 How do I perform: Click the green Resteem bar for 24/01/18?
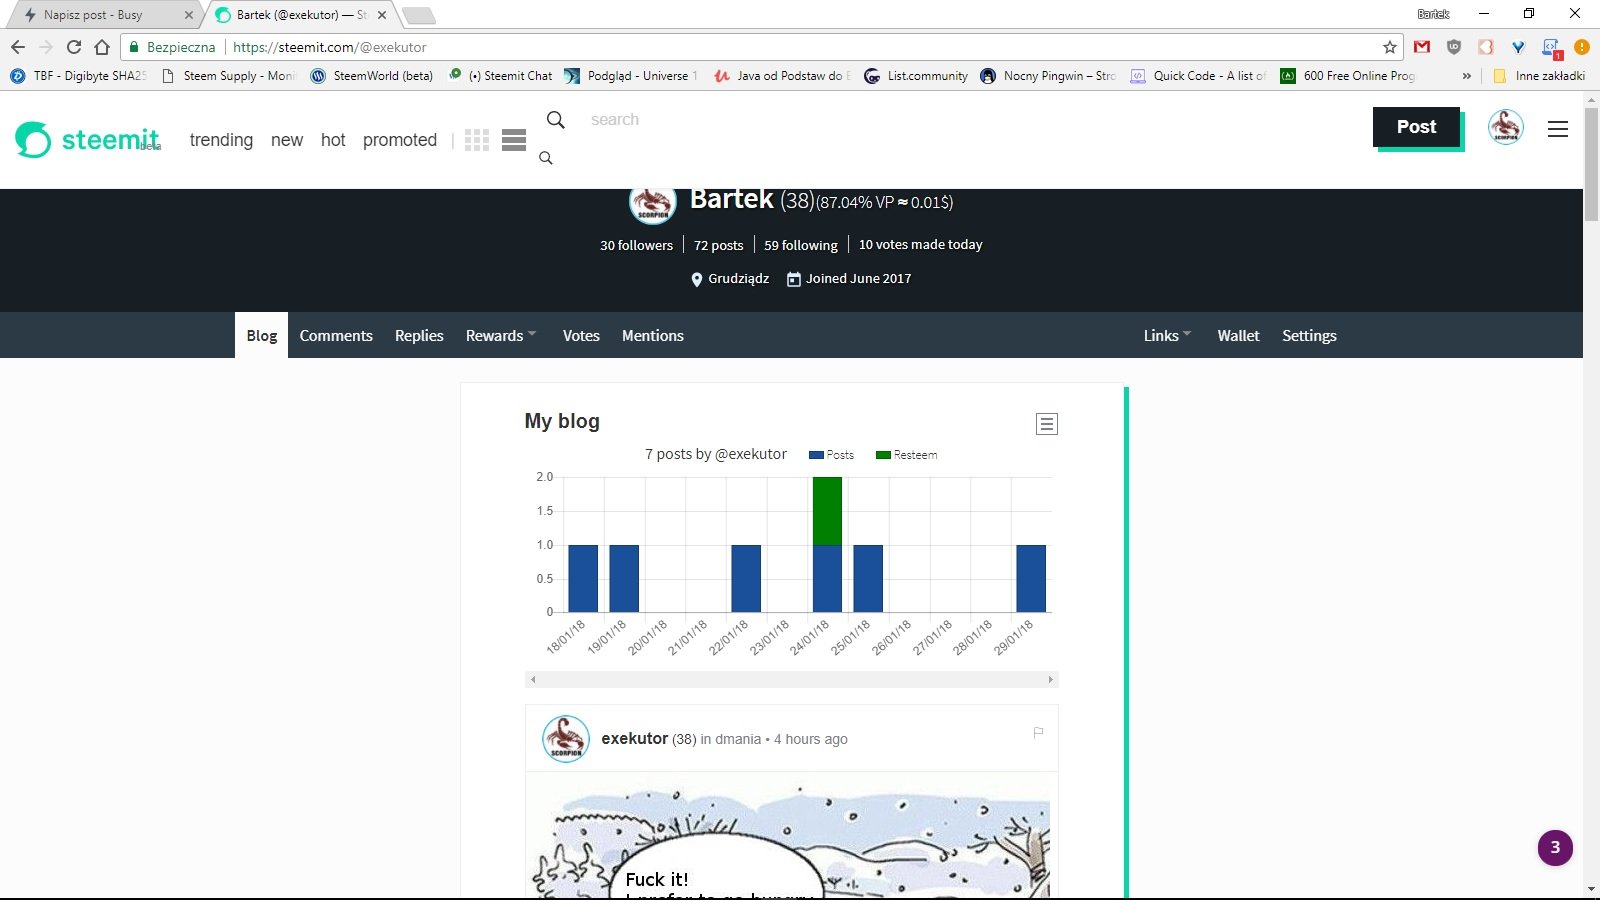tap(827, 511)
